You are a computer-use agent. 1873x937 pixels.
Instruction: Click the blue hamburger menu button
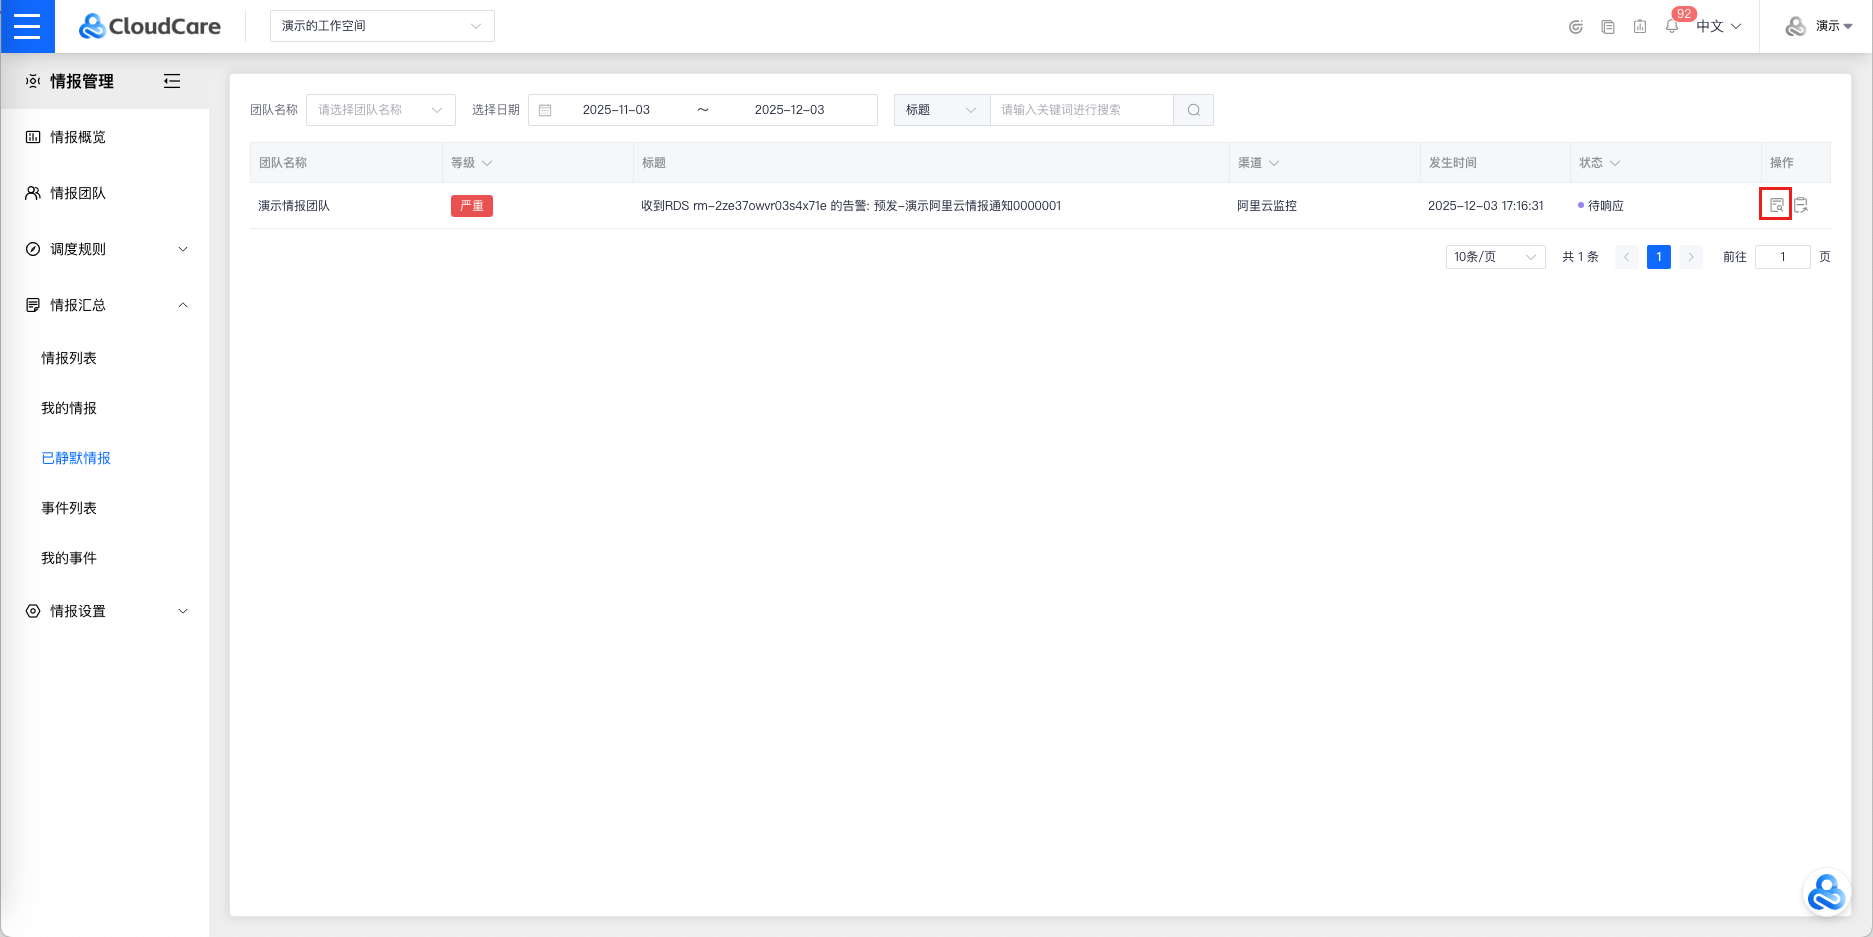click(27, 26)
